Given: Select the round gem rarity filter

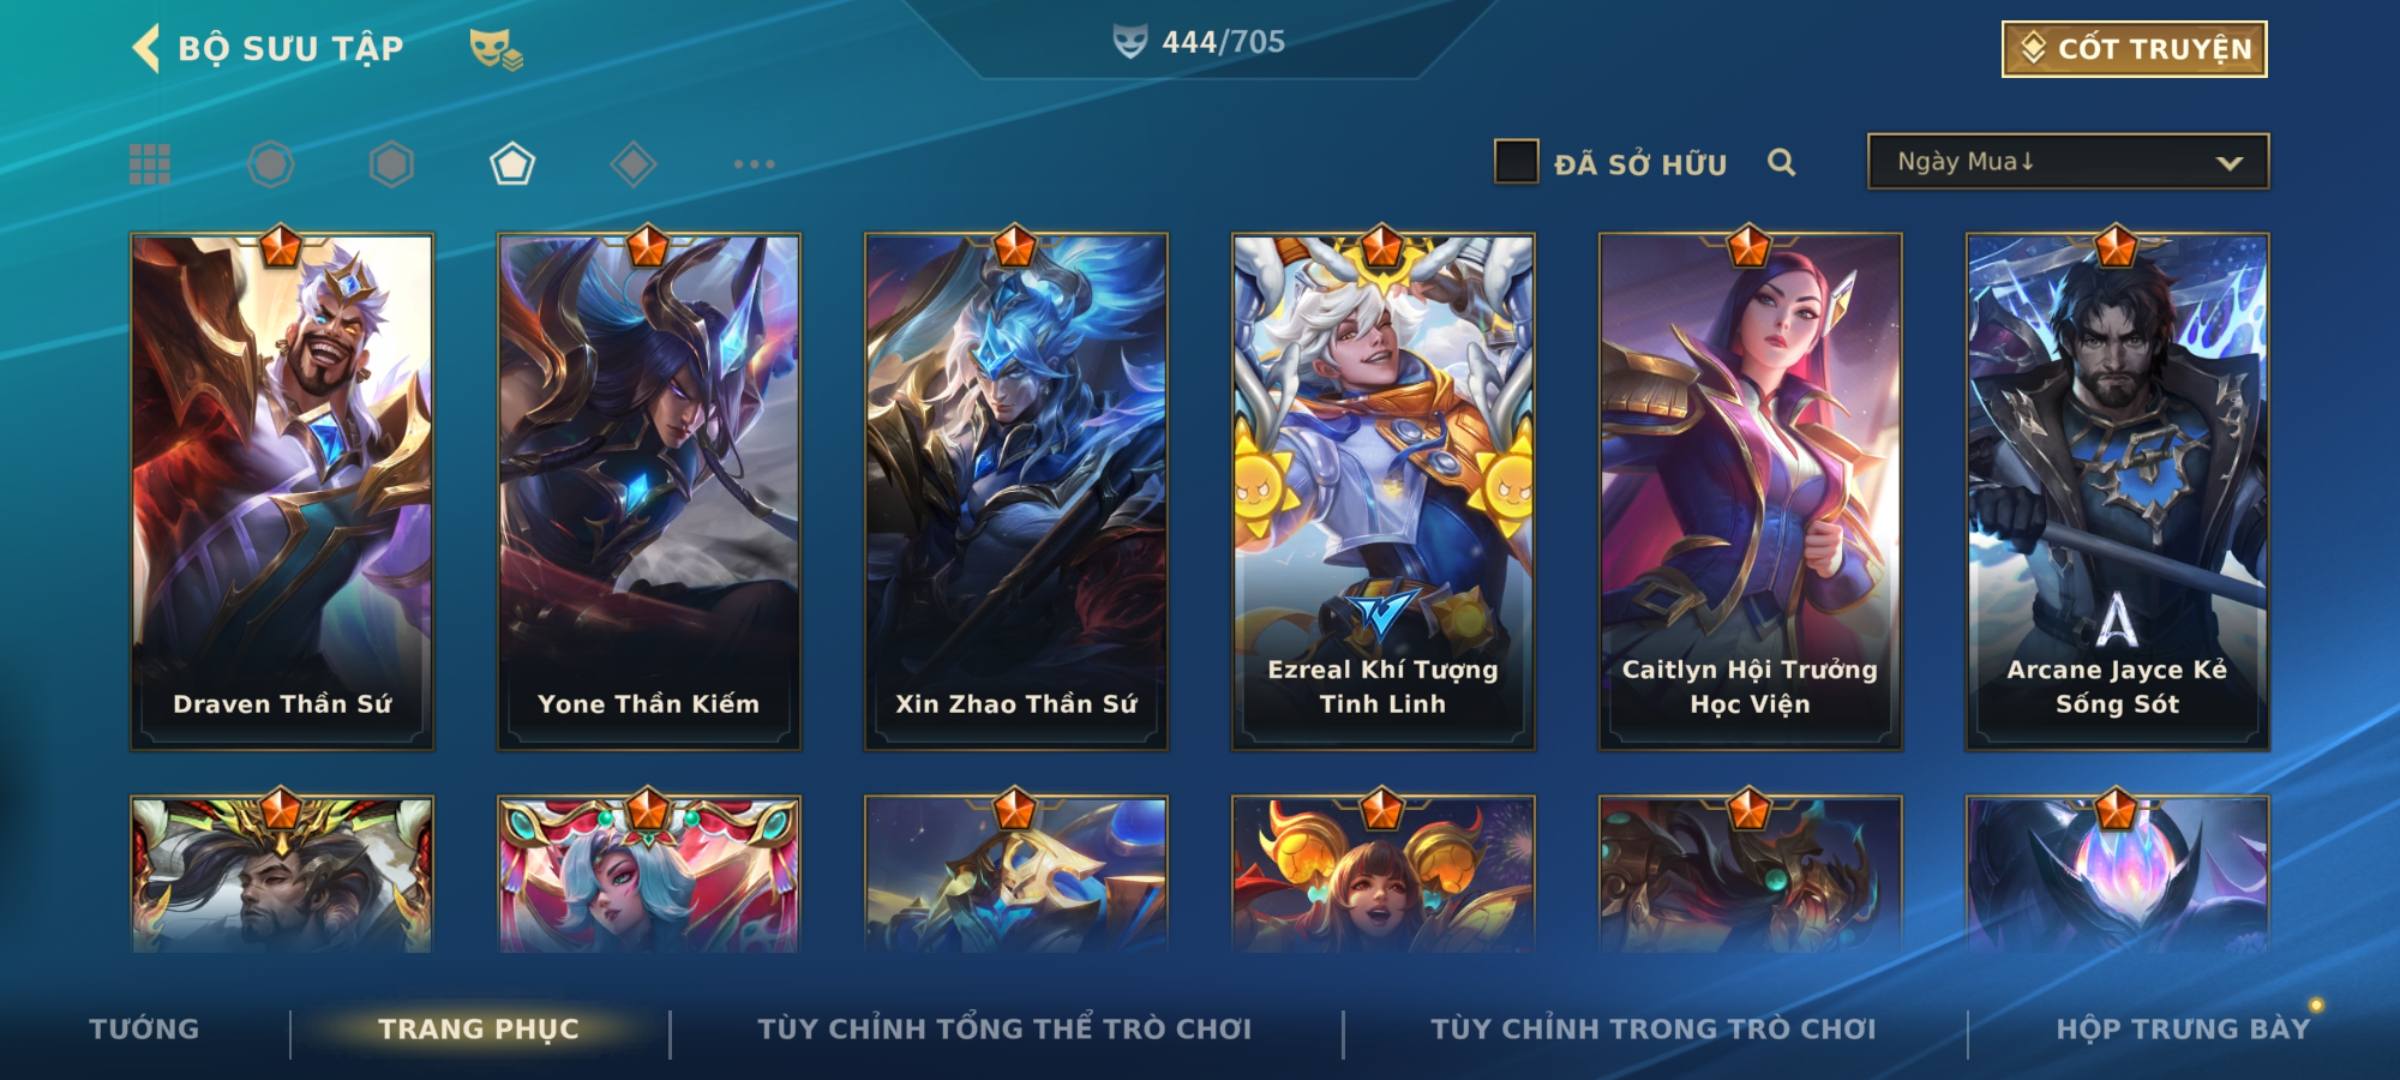Looking at the screenshot, I should pyautogui.click(x=271, y=164).
